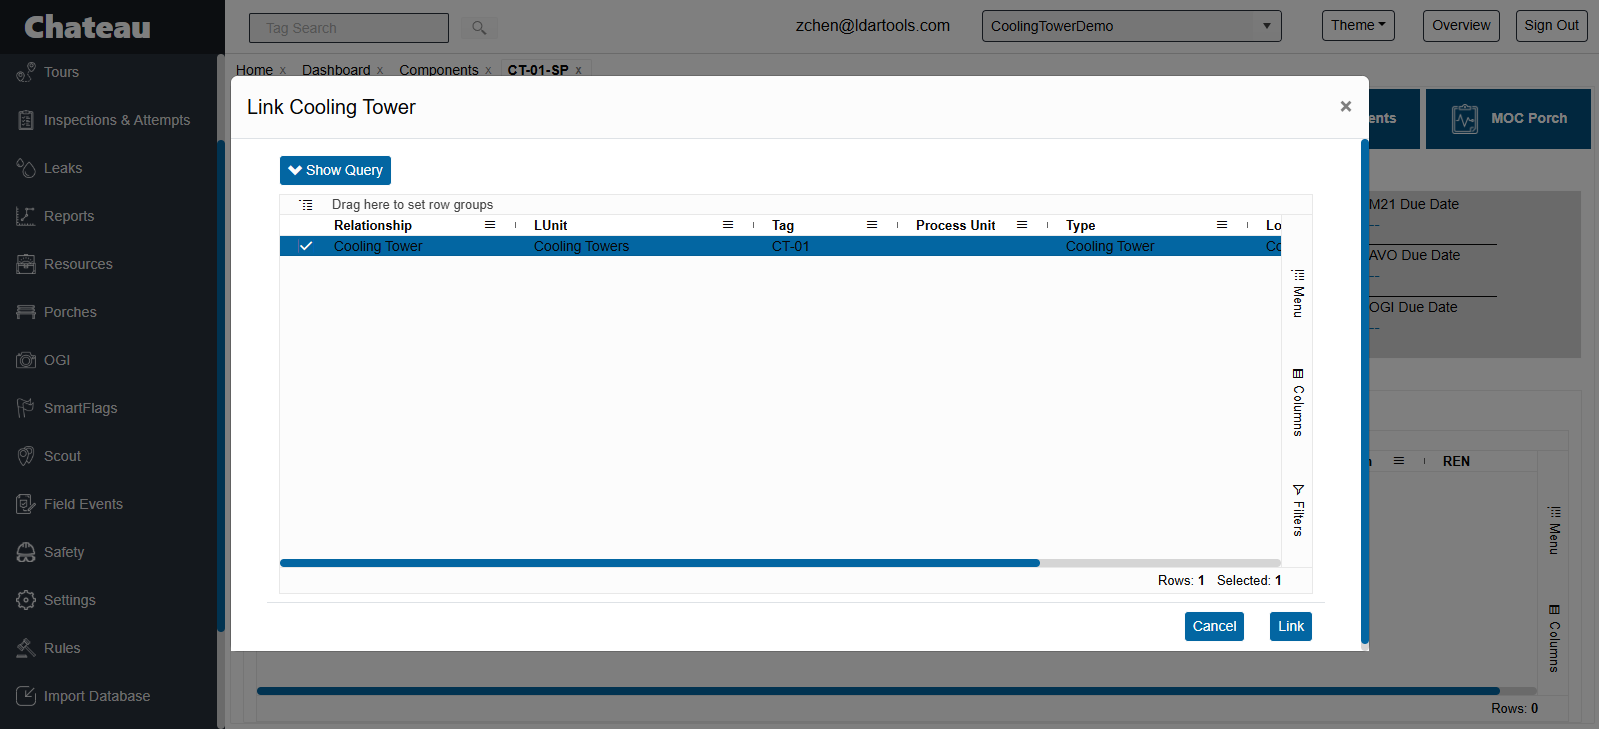The image size is (1599, 729).
Task: Uncheck the Cooling Tower row checkbox
Action: [306, 246]
